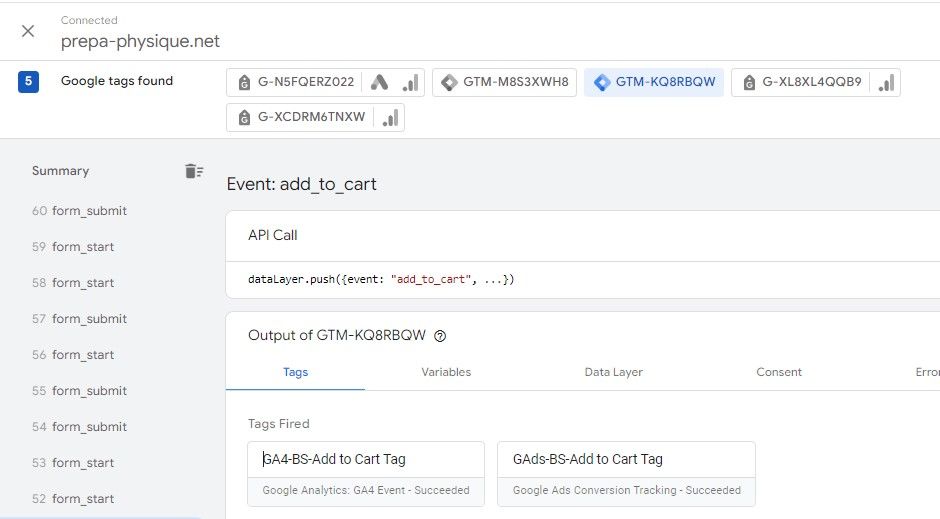Image resolution: width=940 pixels, height=519 pixels.
Task: Click the analytics bars icon on G-XCDRM6TNXW
Action: [x=390, y=118]
